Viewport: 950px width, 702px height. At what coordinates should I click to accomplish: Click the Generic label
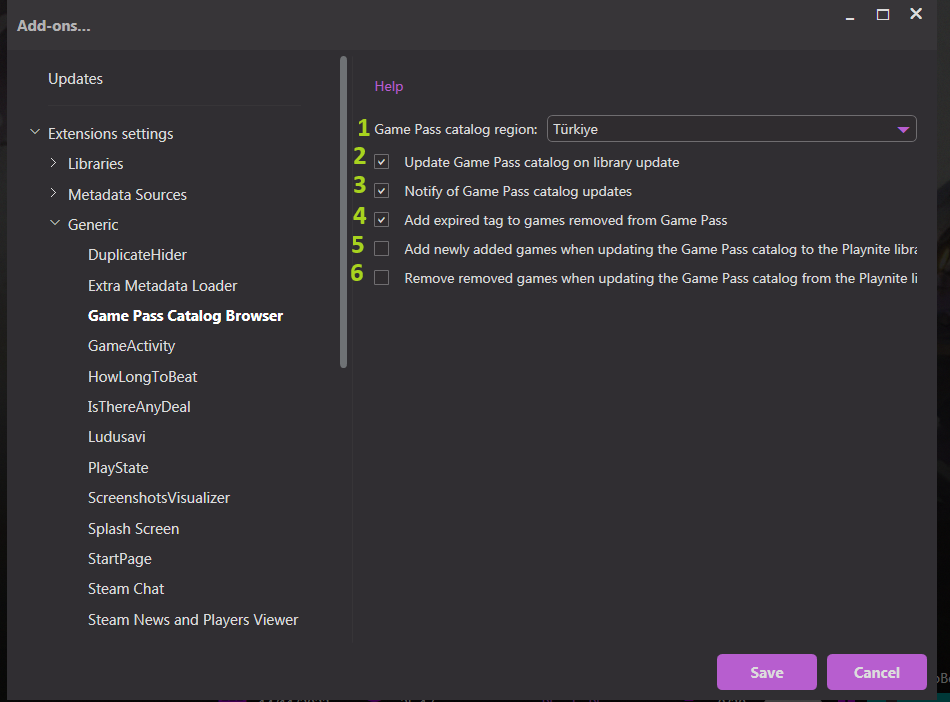(x=93, y=225)
